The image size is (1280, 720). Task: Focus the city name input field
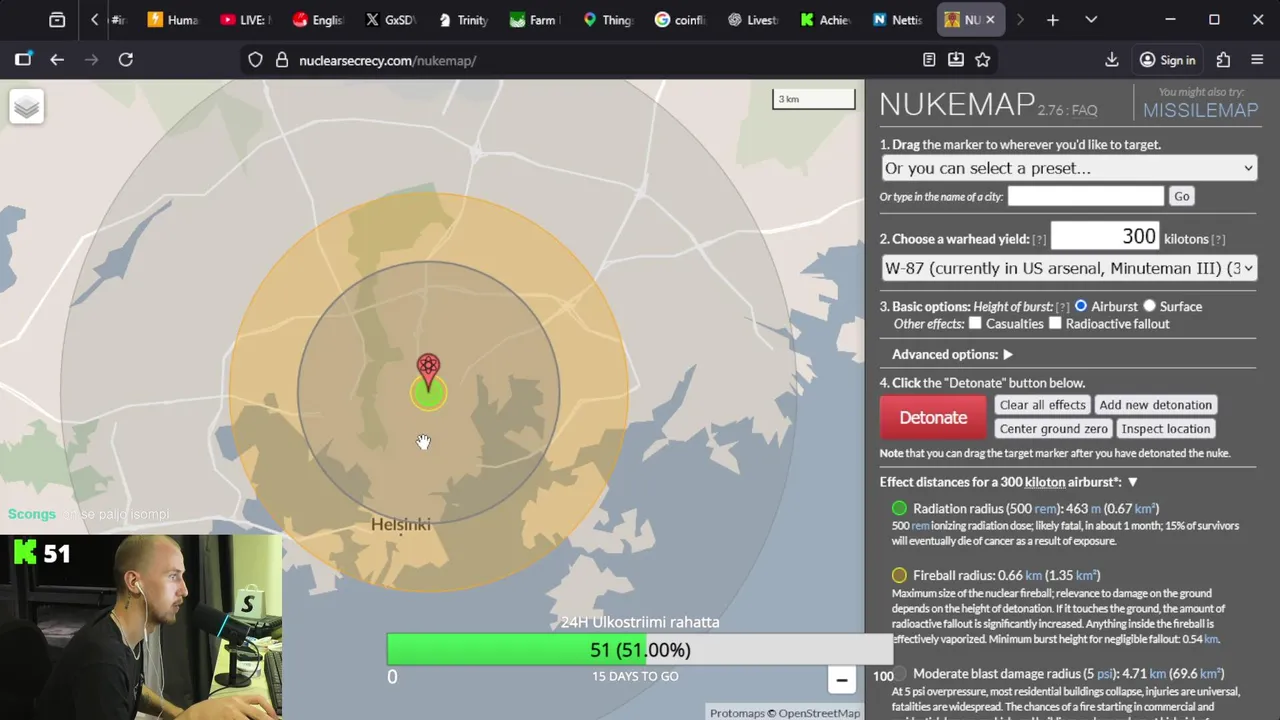click(1086, 196)
